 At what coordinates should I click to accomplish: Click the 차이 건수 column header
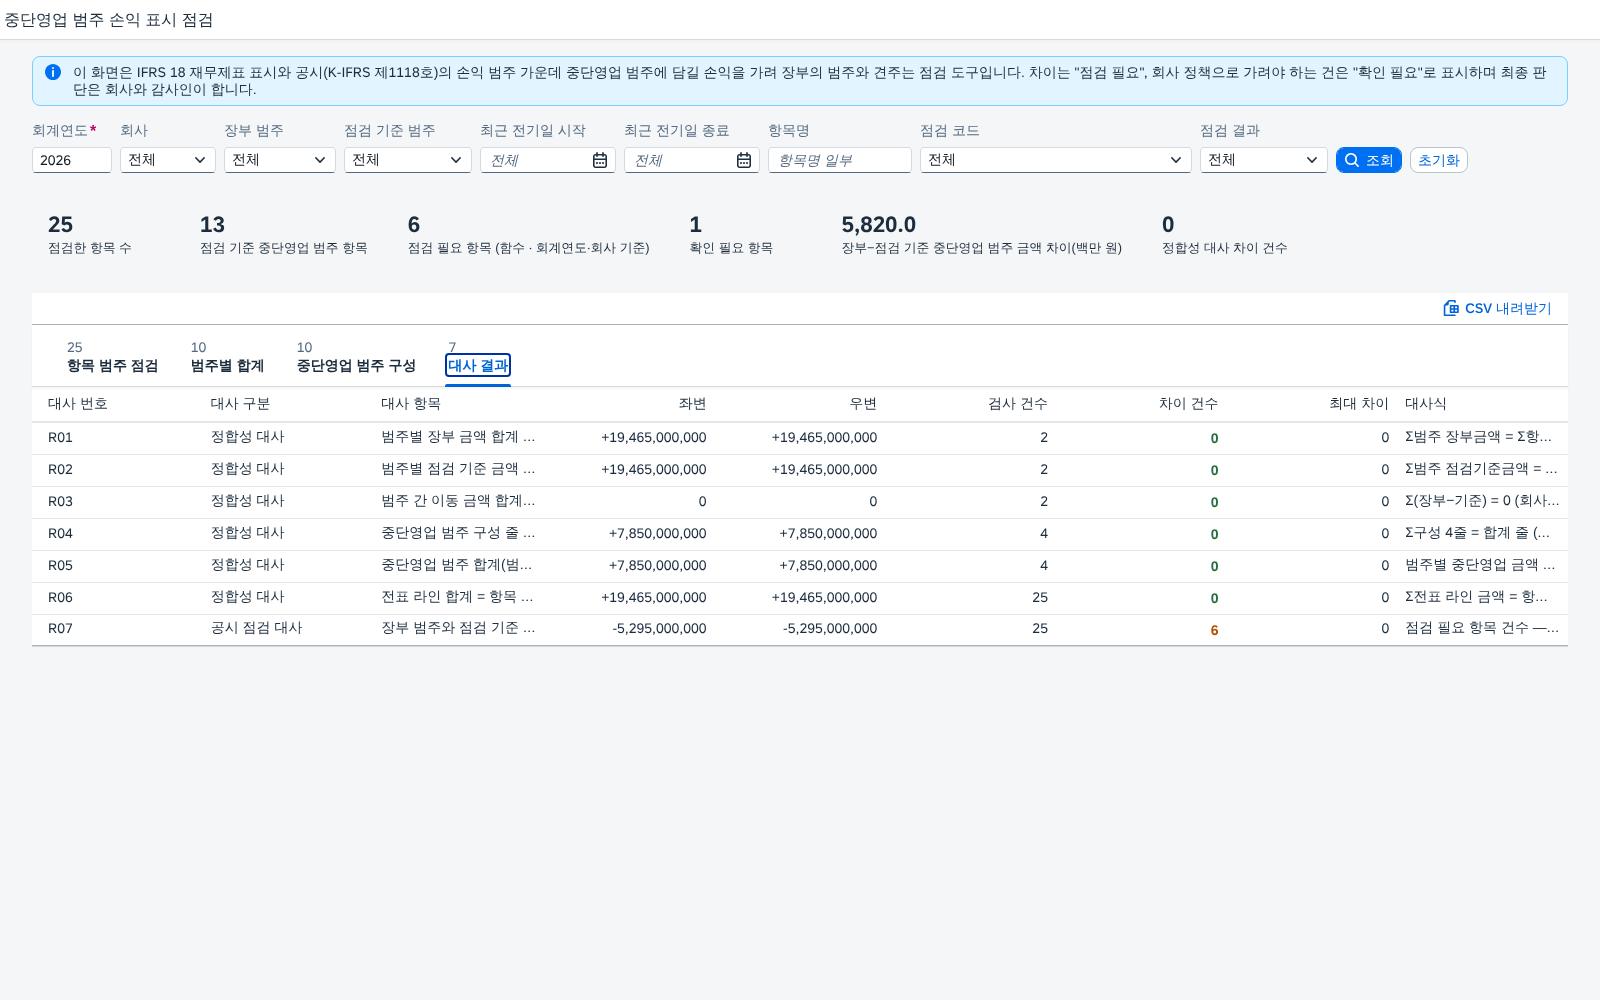click(1188, 404)
